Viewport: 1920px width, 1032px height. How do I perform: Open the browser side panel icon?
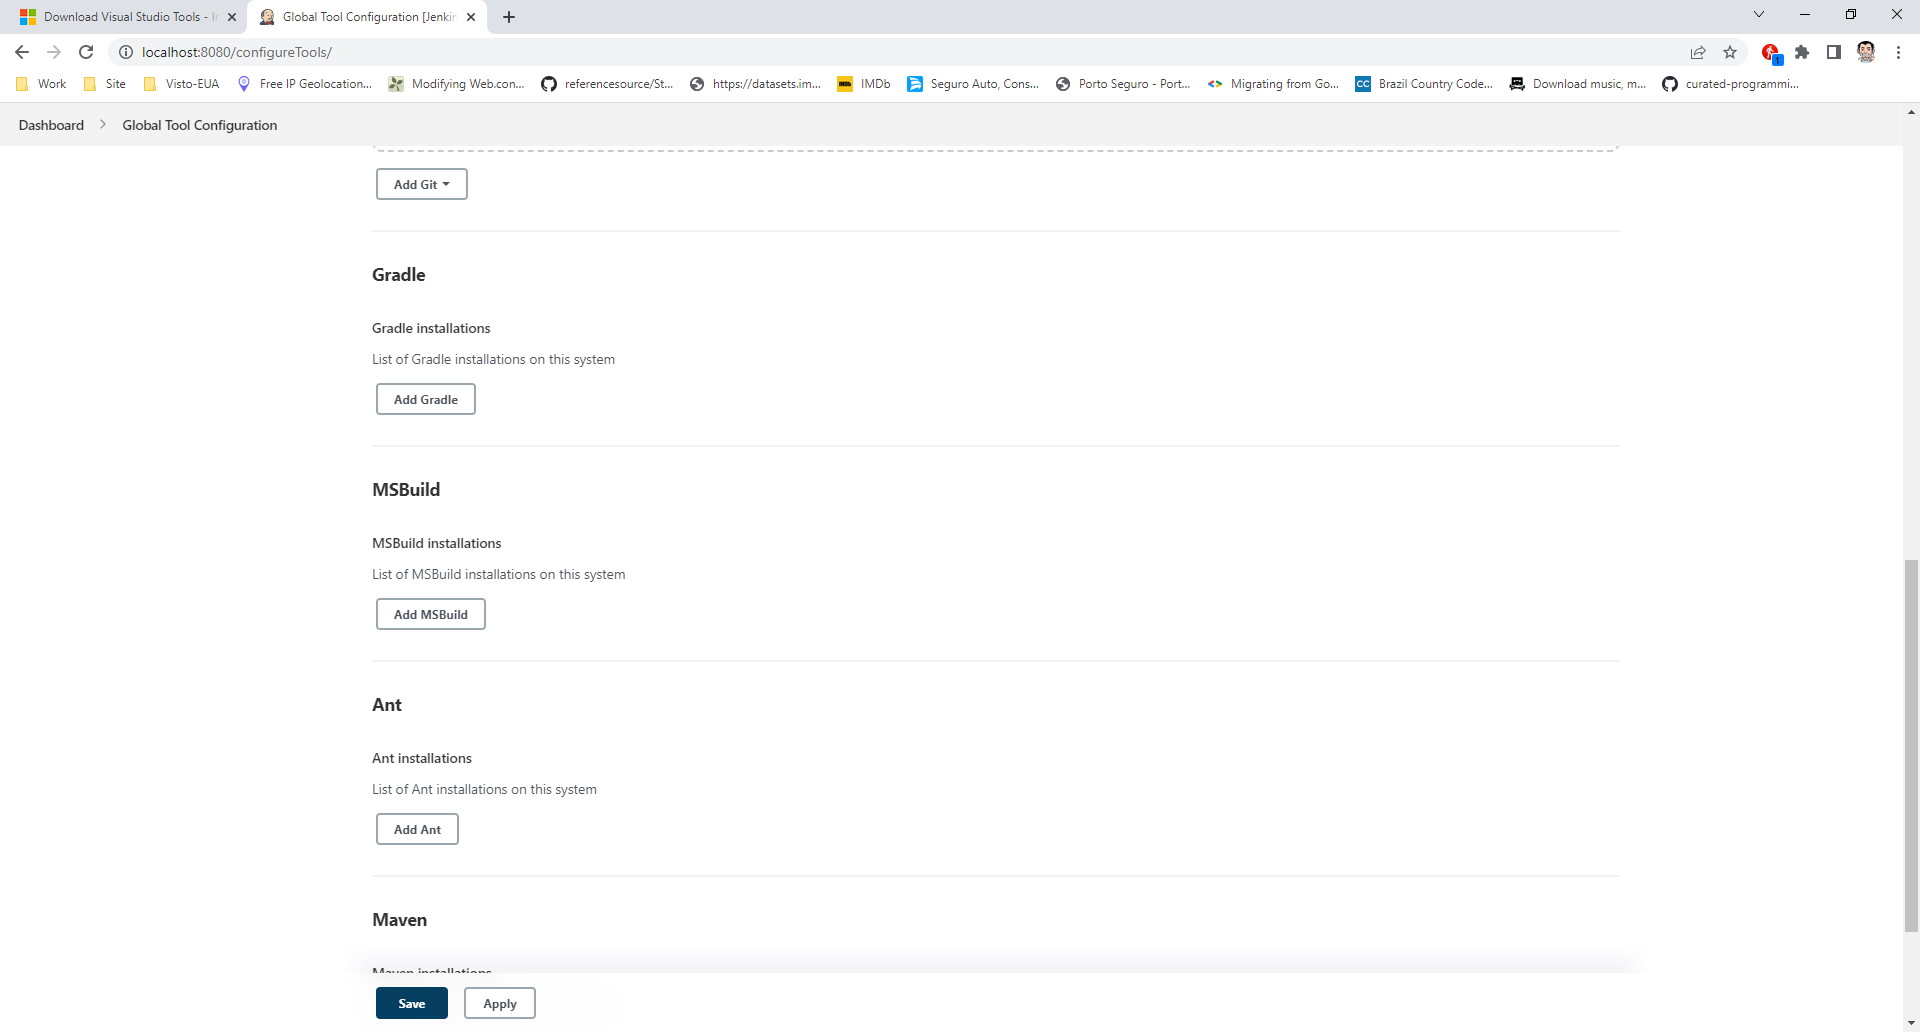(1834, 52)
